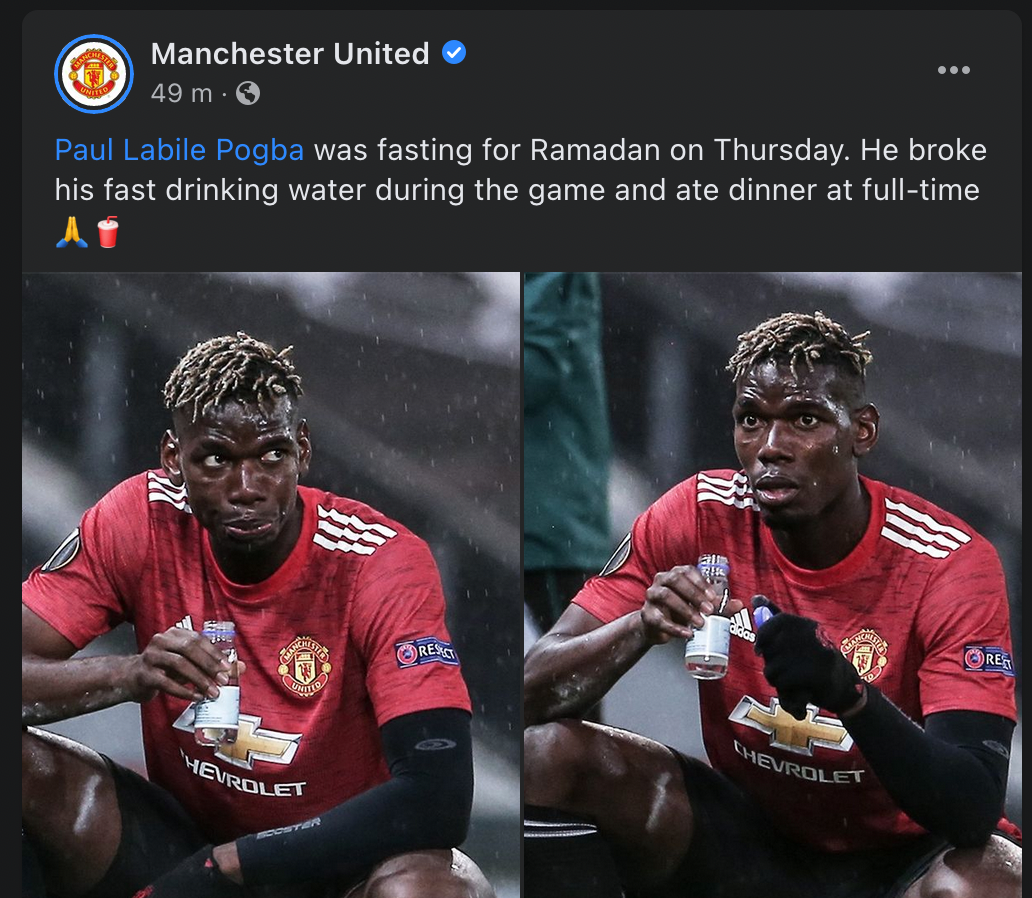This screenshot has height=898, width=1032.
Task: Click the Chevrolet bowtie logo in left photo
Action: click(240, 735)
